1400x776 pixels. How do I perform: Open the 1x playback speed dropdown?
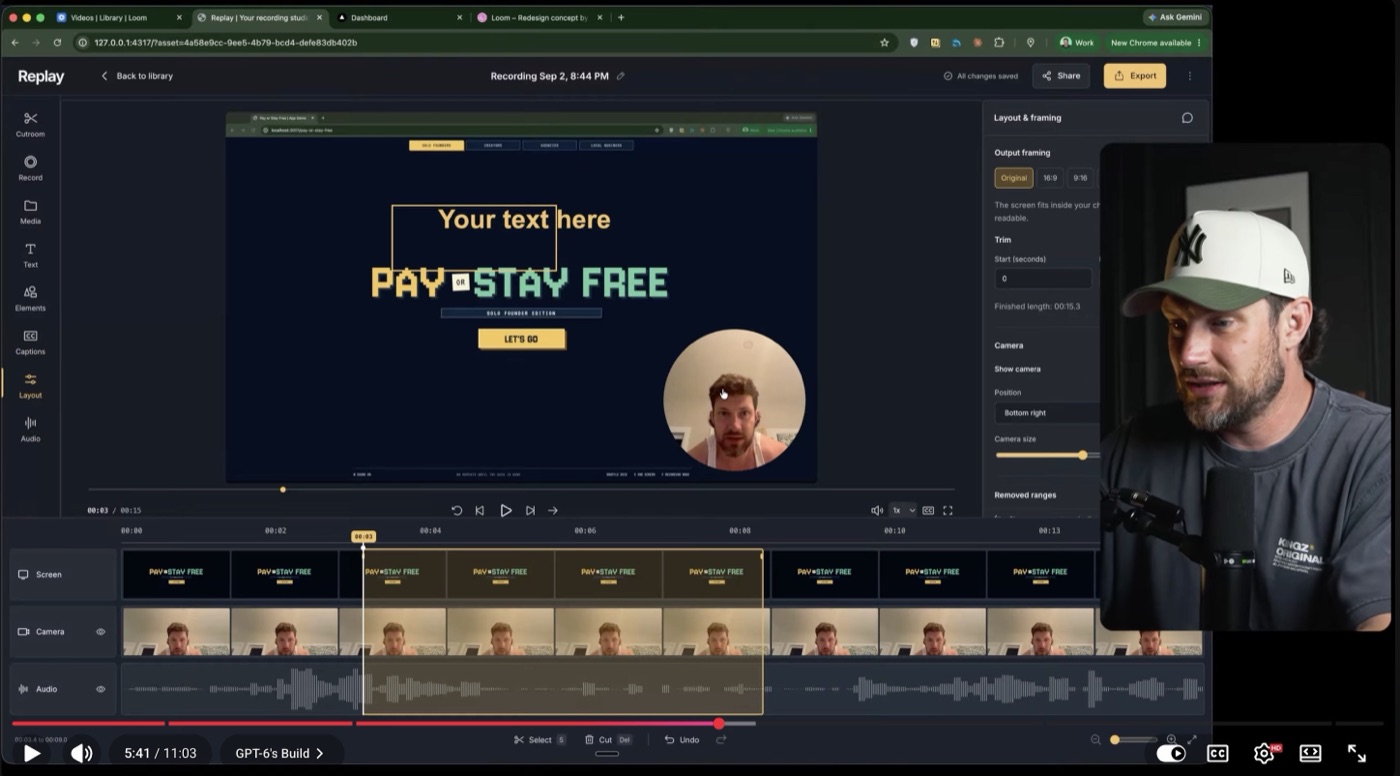click(903, 510)
